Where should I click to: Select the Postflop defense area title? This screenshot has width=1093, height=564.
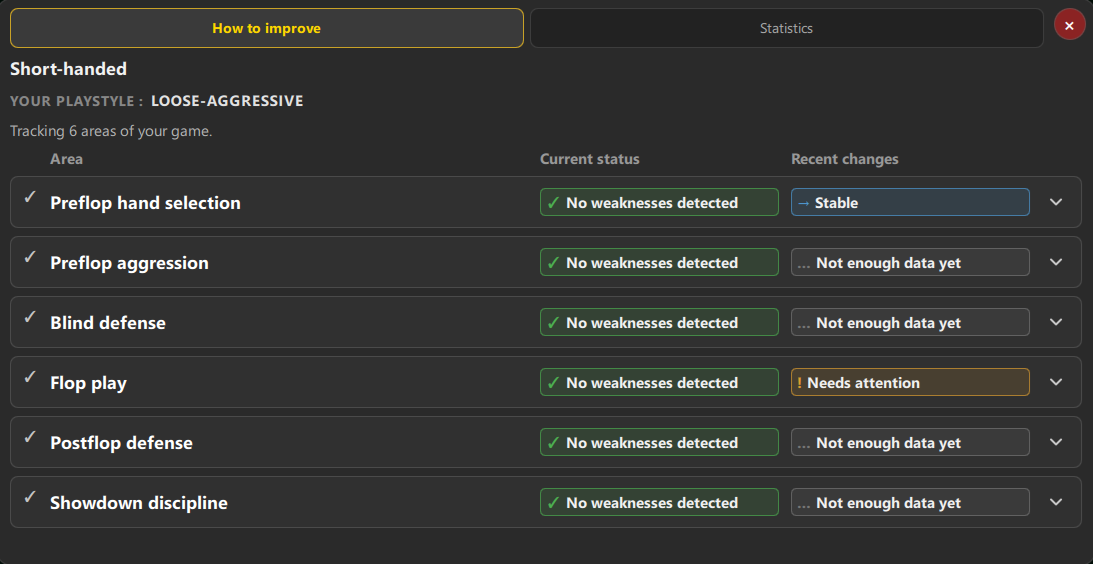pyautogui.click(x=121, y=443)
